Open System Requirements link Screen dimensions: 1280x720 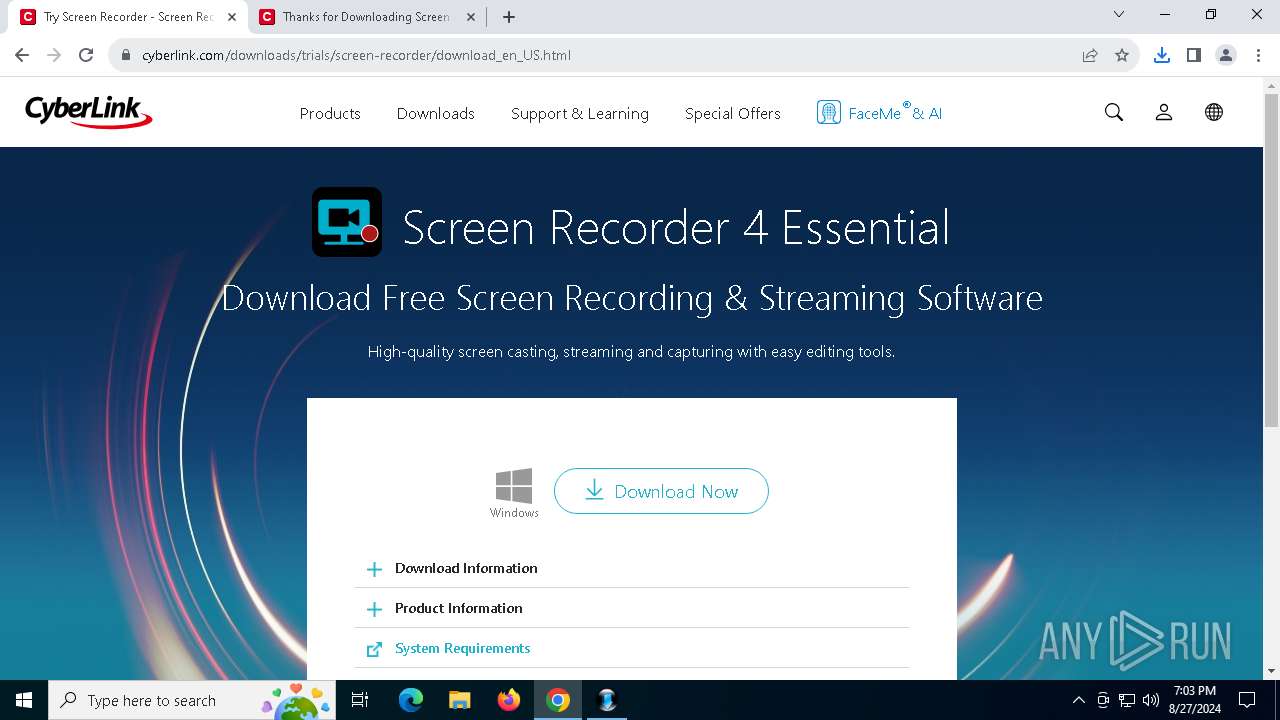point(462,648)
